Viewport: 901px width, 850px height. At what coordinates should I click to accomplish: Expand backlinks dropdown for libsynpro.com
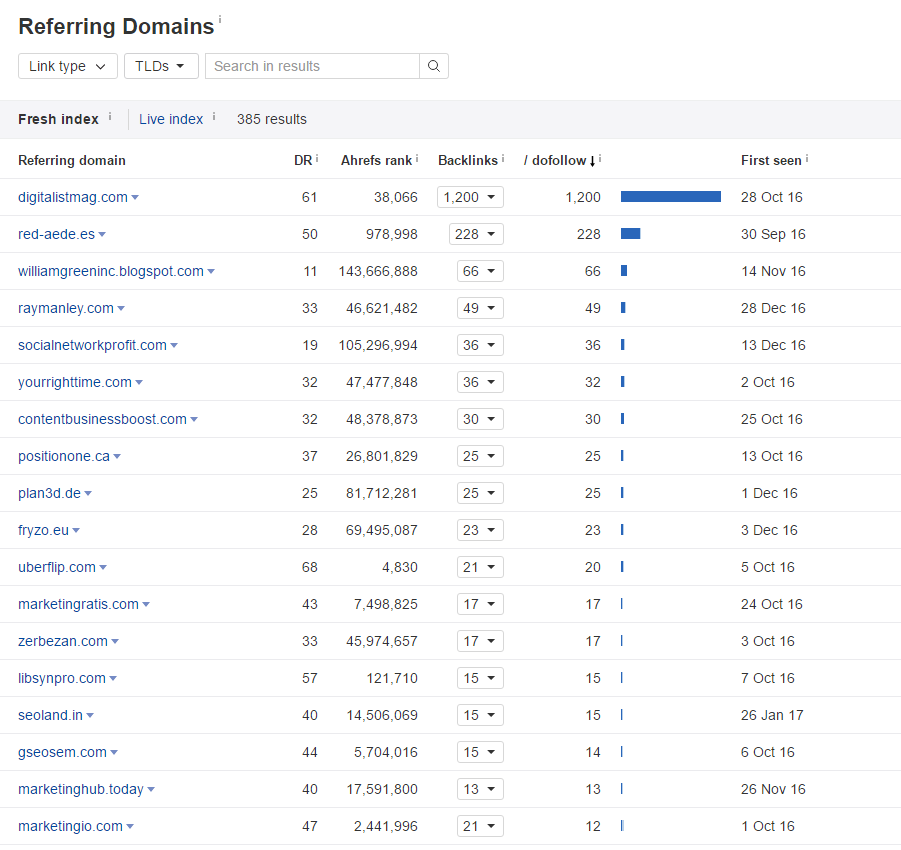click(x=480, y=678)
